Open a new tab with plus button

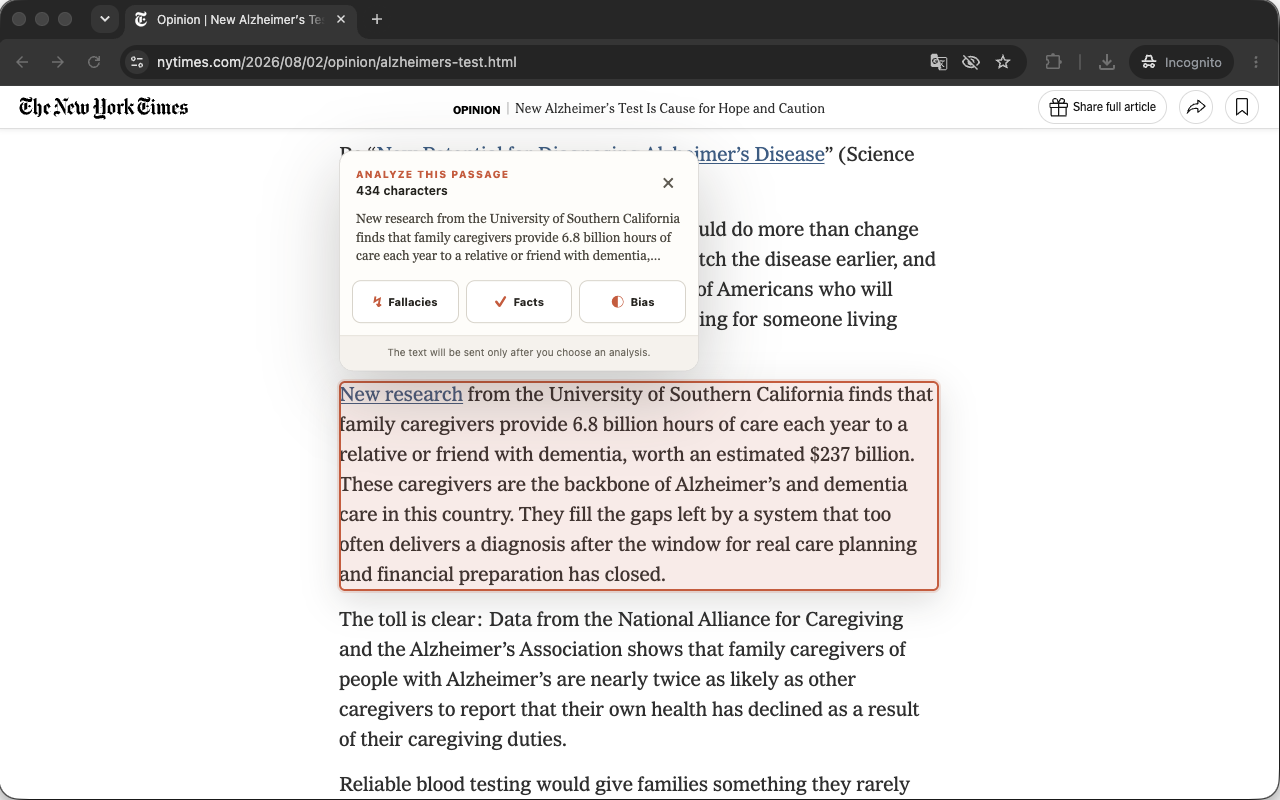[377, 19]
